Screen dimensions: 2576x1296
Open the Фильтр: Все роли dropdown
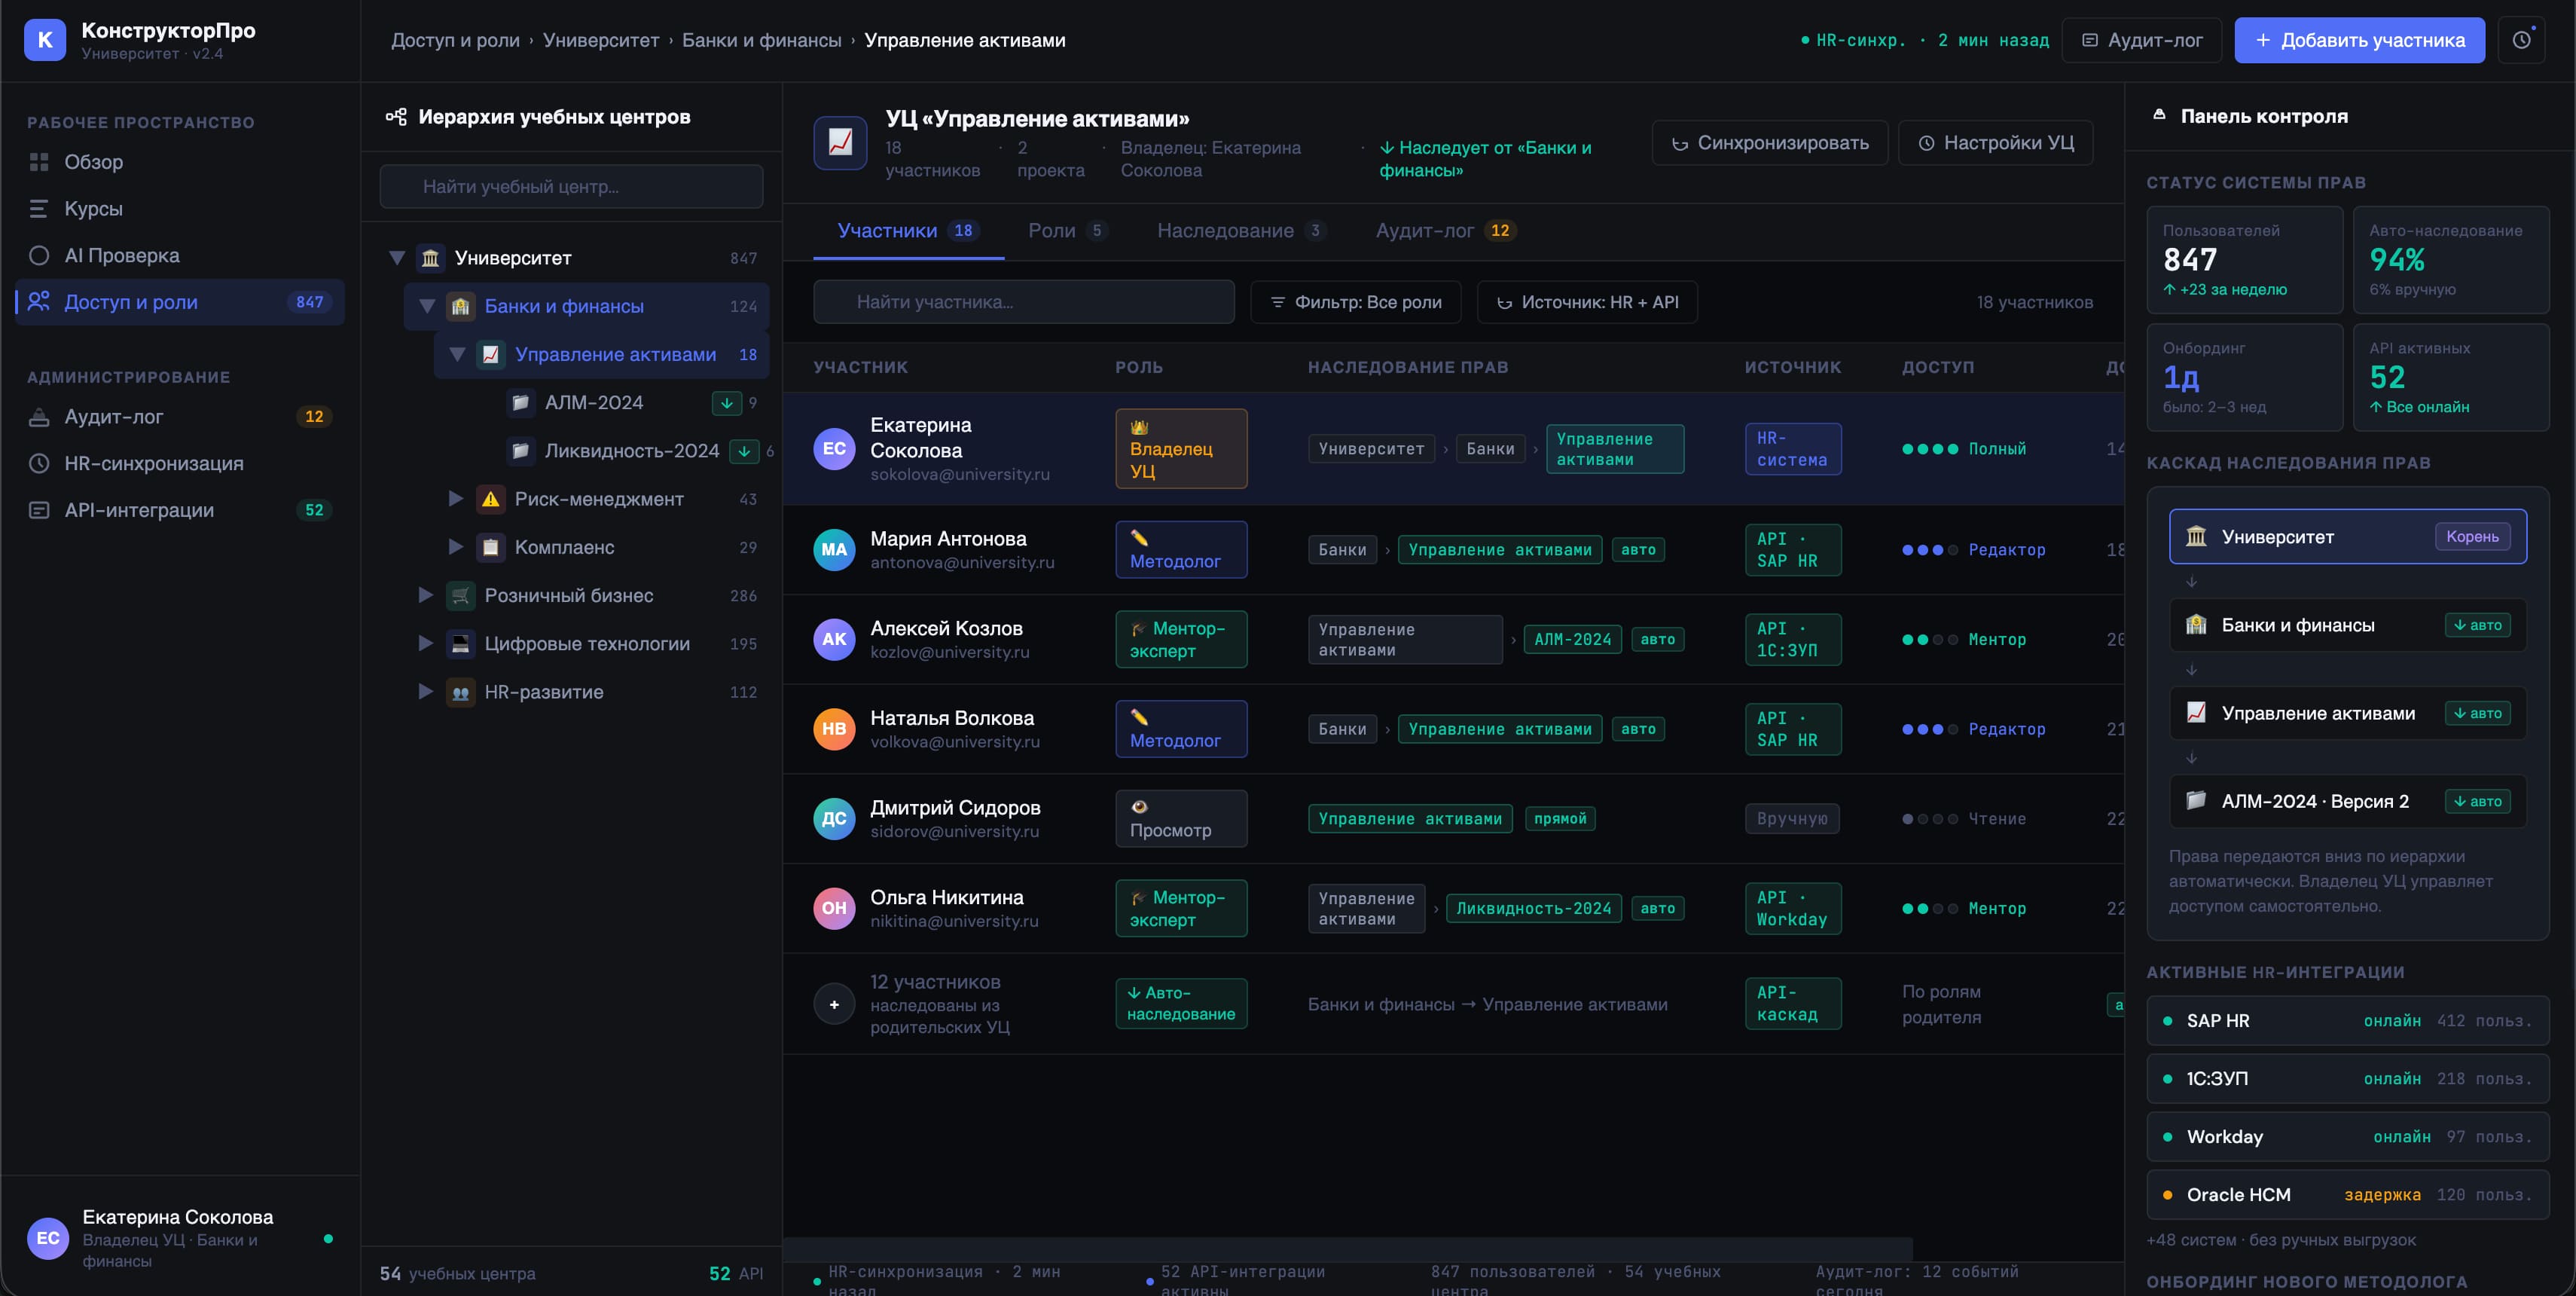[1355, 302]
